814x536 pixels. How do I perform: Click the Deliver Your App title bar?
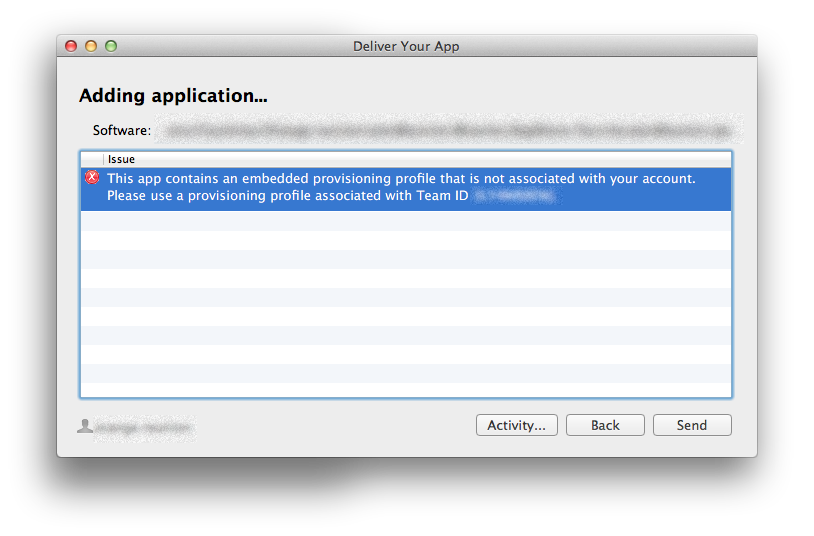coord(406,46)
